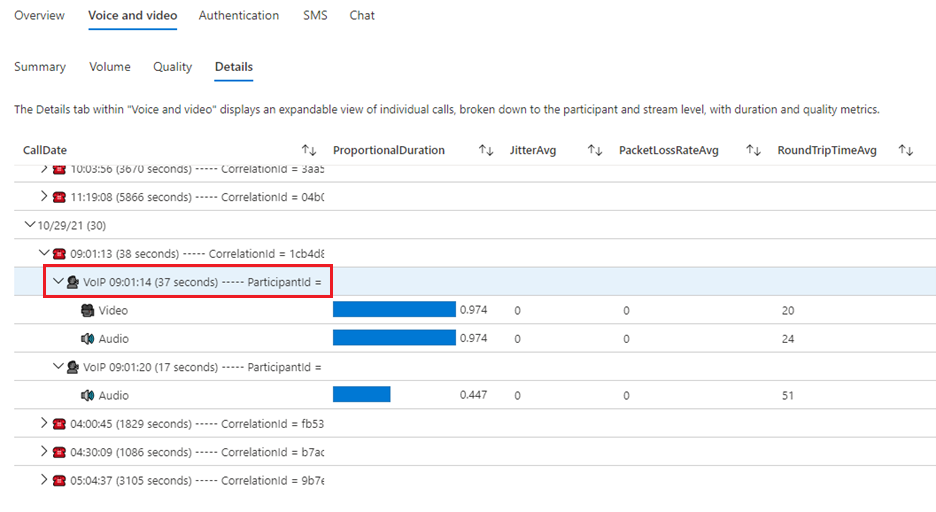Expand the 04:00:45 call row
Image resolution: width=936 pixels, height=512 pixels.
click(x=44, y=423)
